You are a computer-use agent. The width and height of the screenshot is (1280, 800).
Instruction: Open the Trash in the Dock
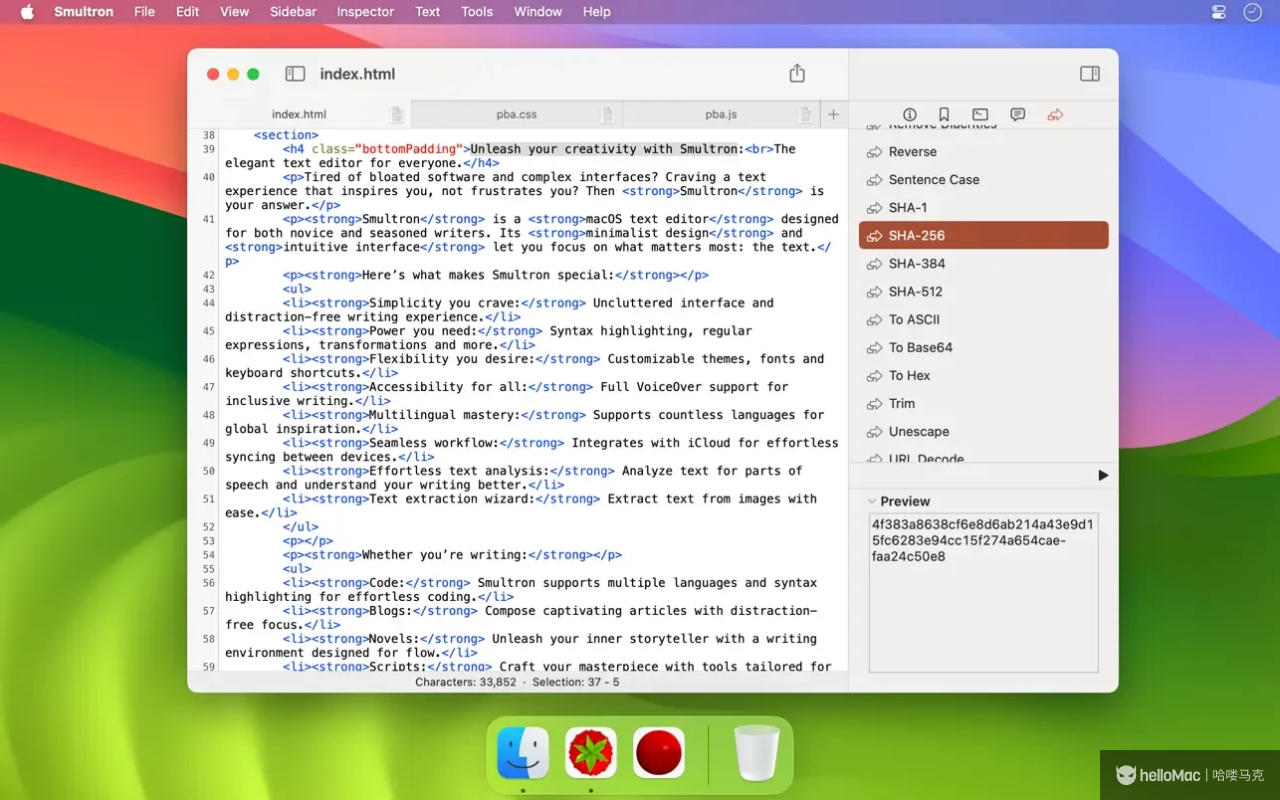pos(756,753)
